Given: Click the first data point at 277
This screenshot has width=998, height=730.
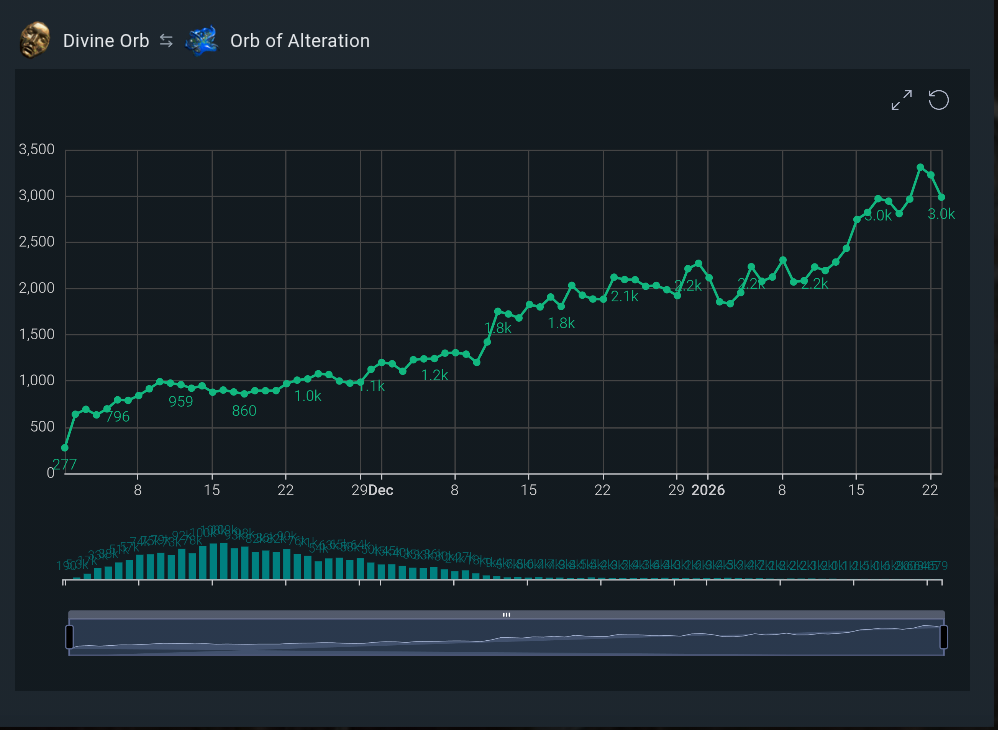Looking at the screenshot, I should [x=64, y=448].
